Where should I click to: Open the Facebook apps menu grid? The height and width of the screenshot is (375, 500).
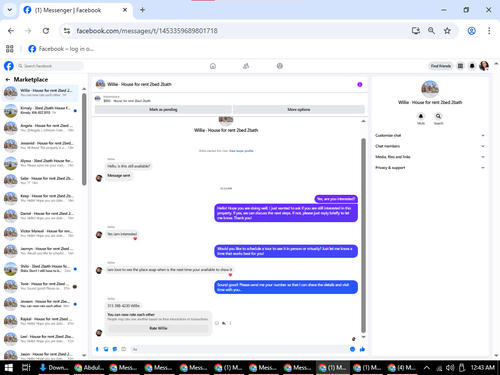coord(460,66)
